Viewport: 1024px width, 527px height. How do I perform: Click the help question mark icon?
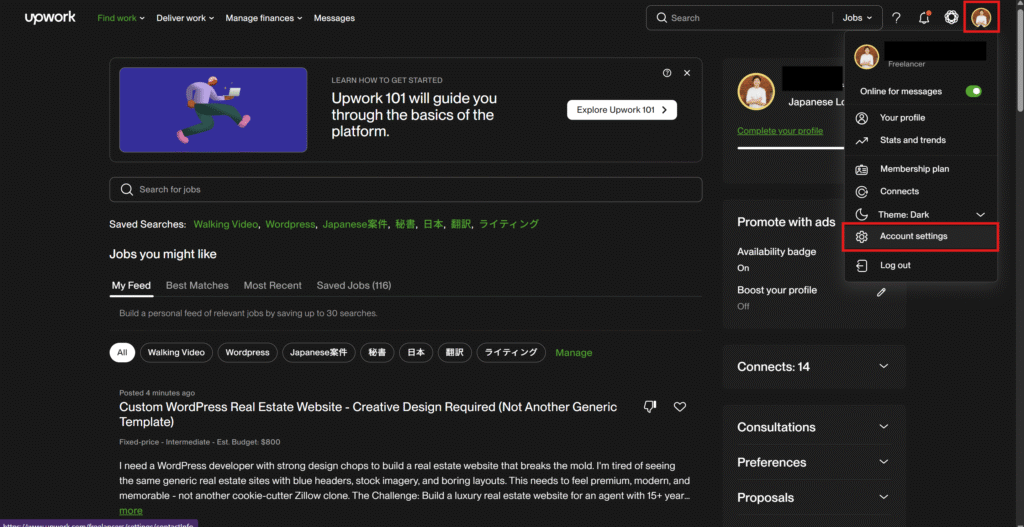click(896, 18)
